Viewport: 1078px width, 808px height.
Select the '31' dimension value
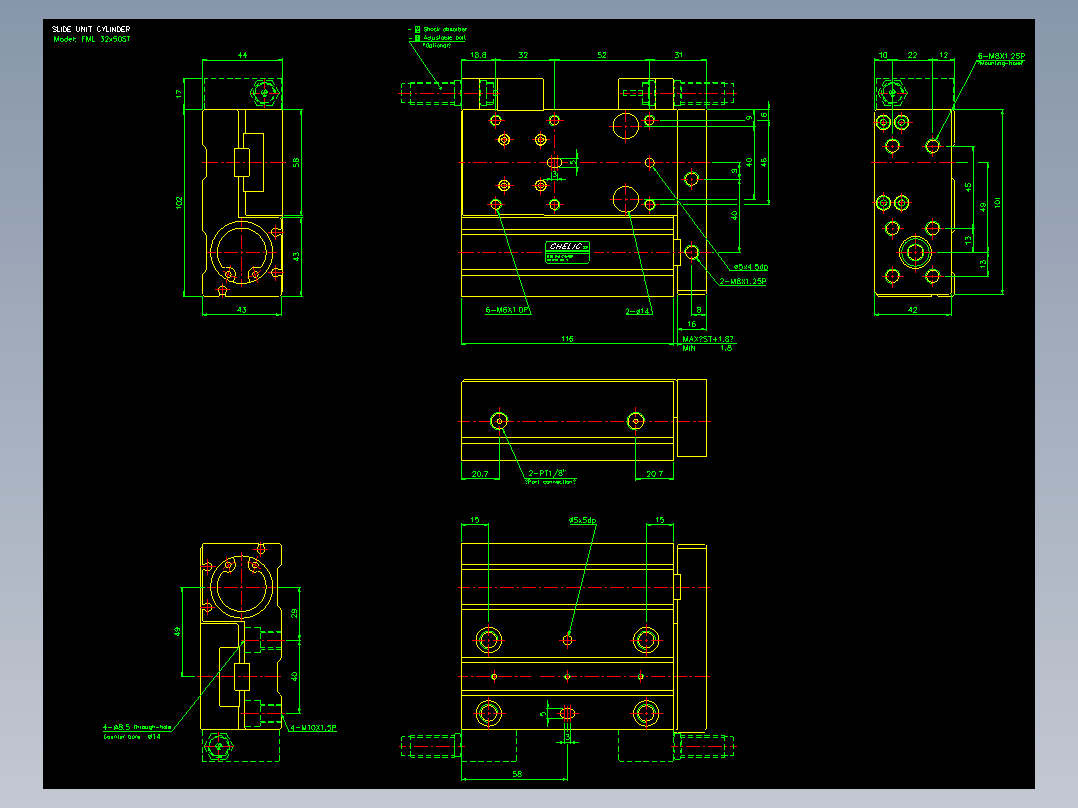click(679, 55)
